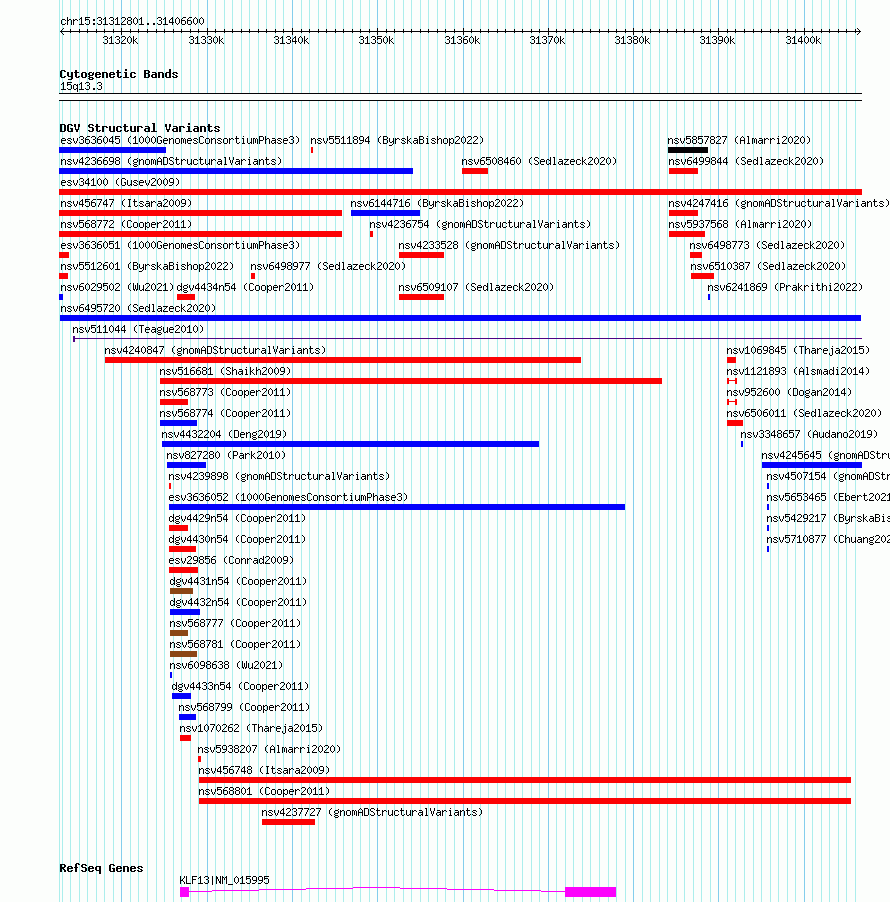
Task: Open the nsv827280 (Park2010) variant
Action: tap(226, 455)
